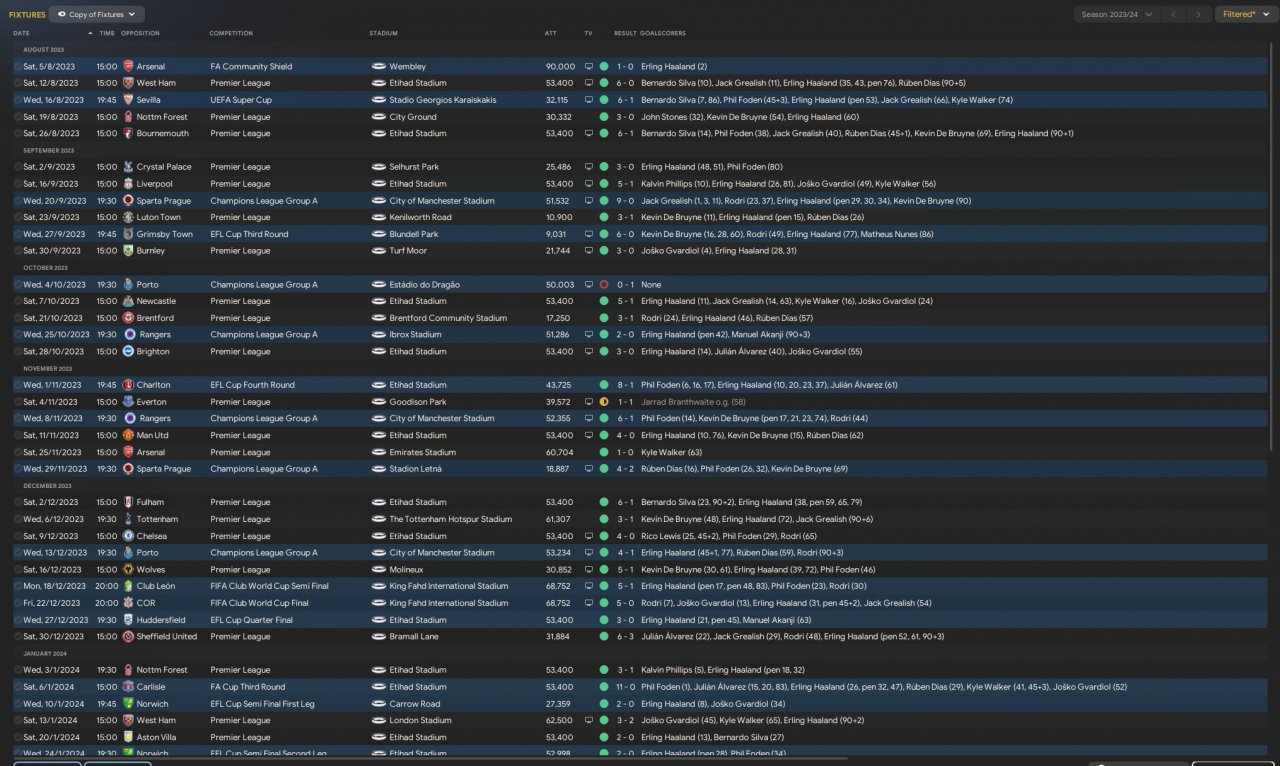The width and height of the screenshot is (1280, 766).
Task: Click the Chelsea club badge
Action: [x=128, y=536]
